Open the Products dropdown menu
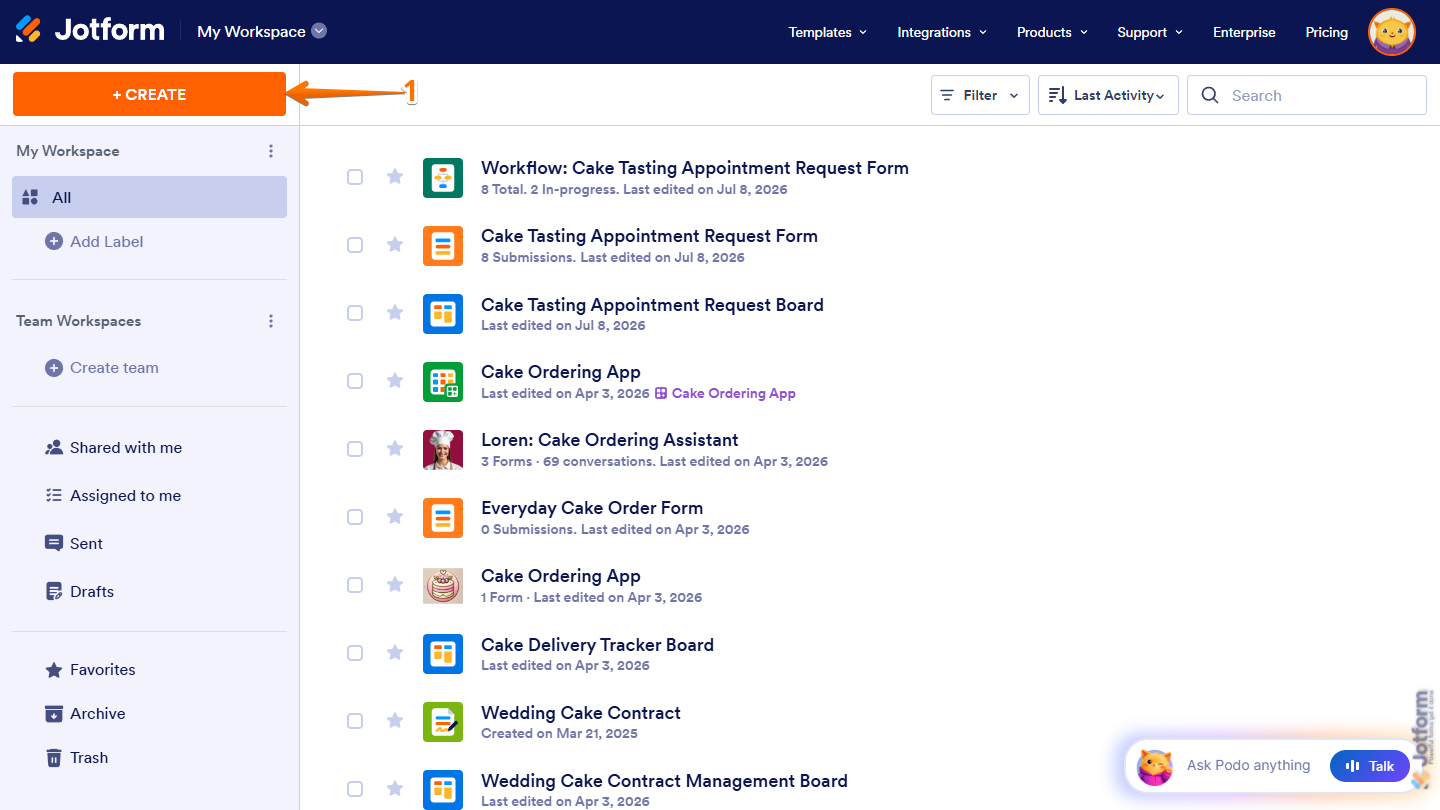Viewport: 1440px width, 810px height. (x=1052, y=32)
